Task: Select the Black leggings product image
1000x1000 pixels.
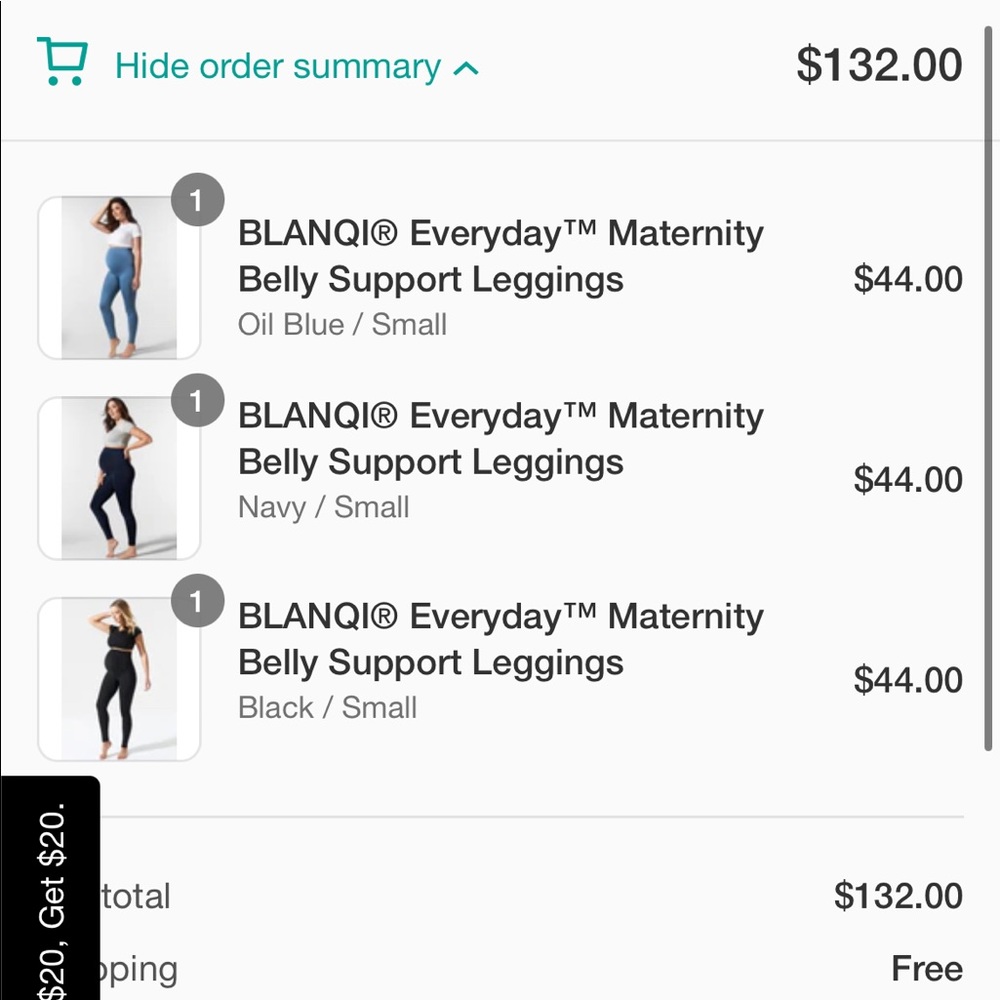Action: (x=118, y=678)
